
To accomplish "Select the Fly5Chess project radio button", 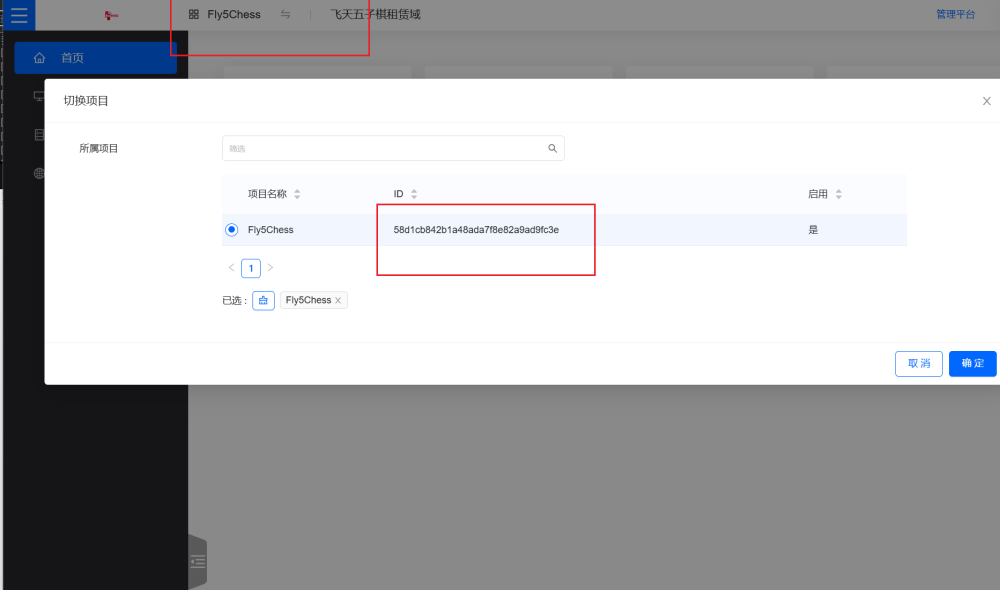I will [x=232, y=230].
